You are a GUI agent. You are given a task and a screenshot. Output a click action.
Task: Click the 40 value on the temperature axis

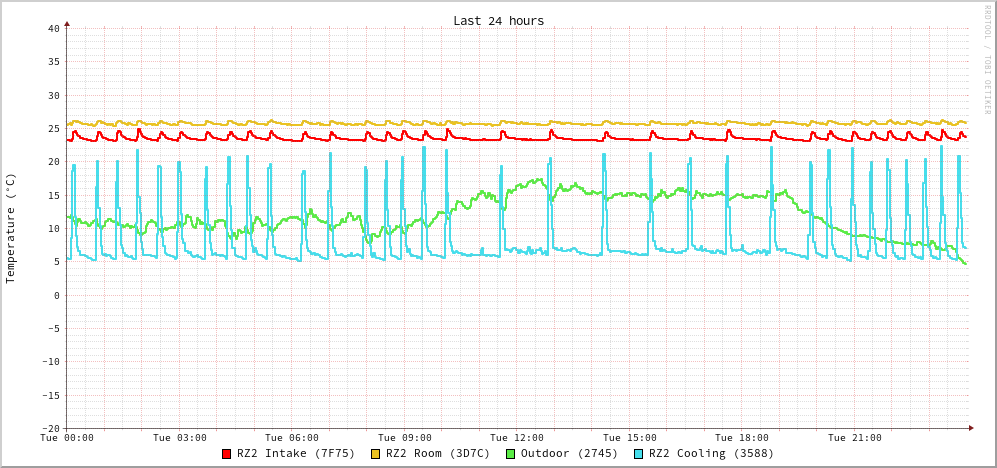click(53, 28)
